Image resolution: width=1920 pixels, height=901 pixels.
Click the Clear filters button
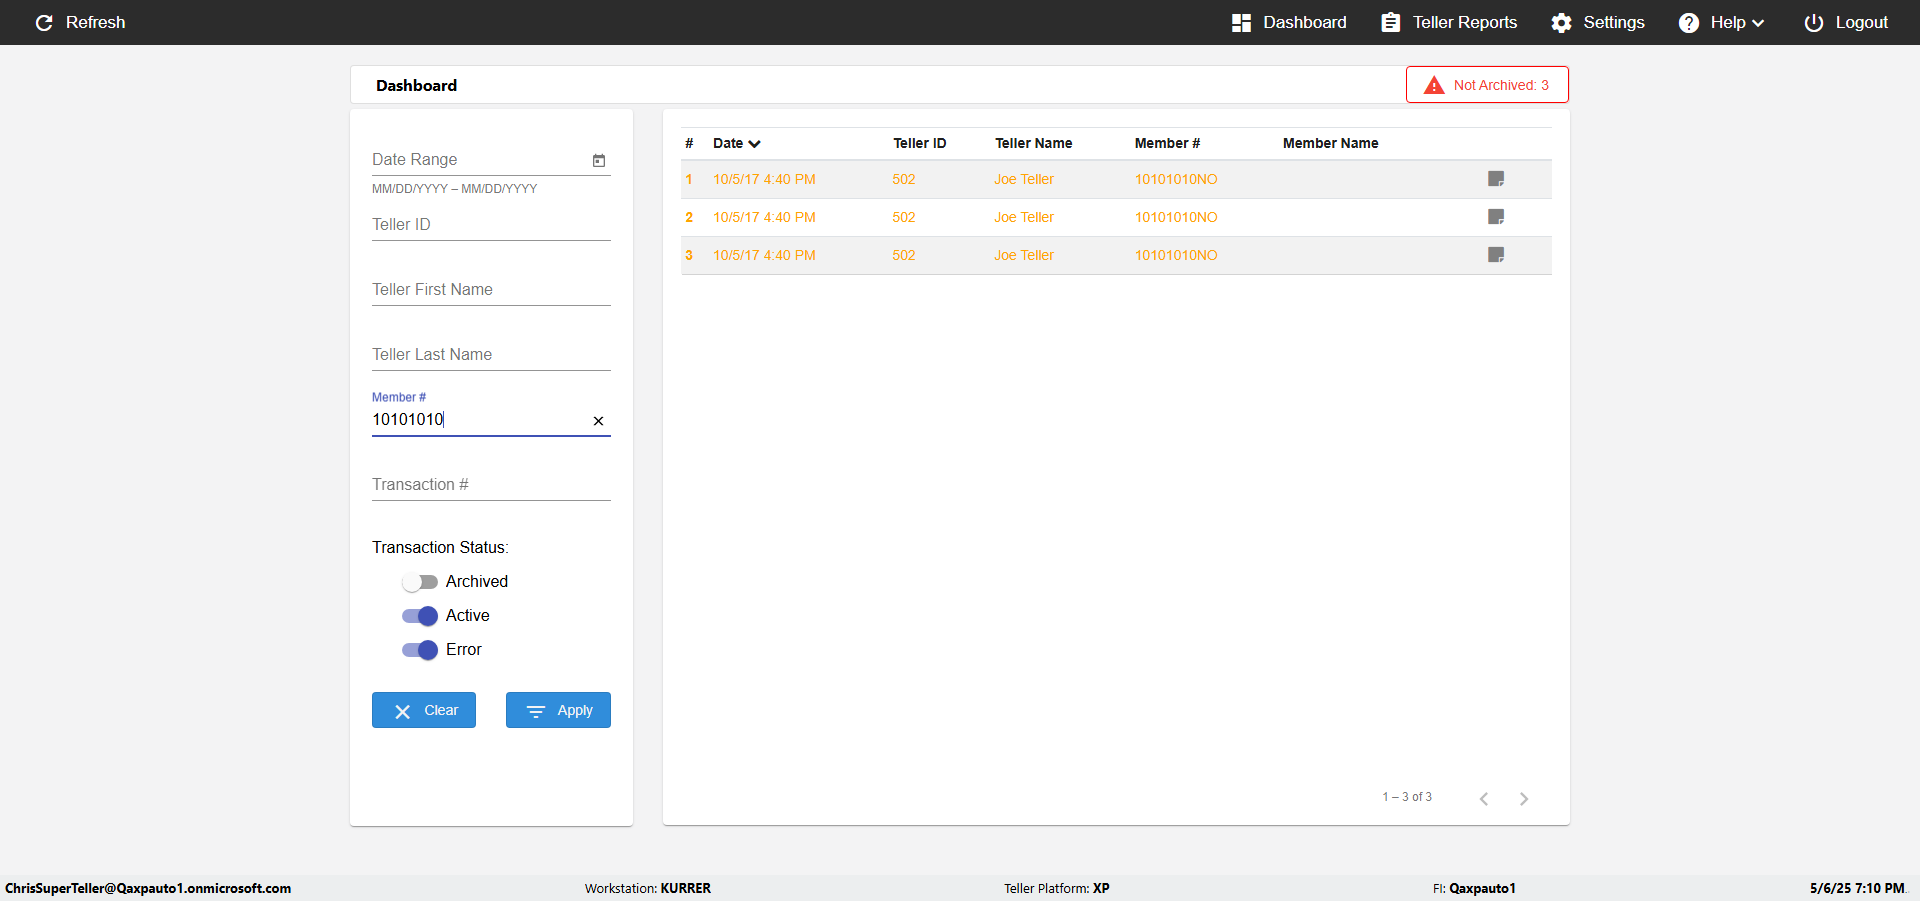[424, 710]
